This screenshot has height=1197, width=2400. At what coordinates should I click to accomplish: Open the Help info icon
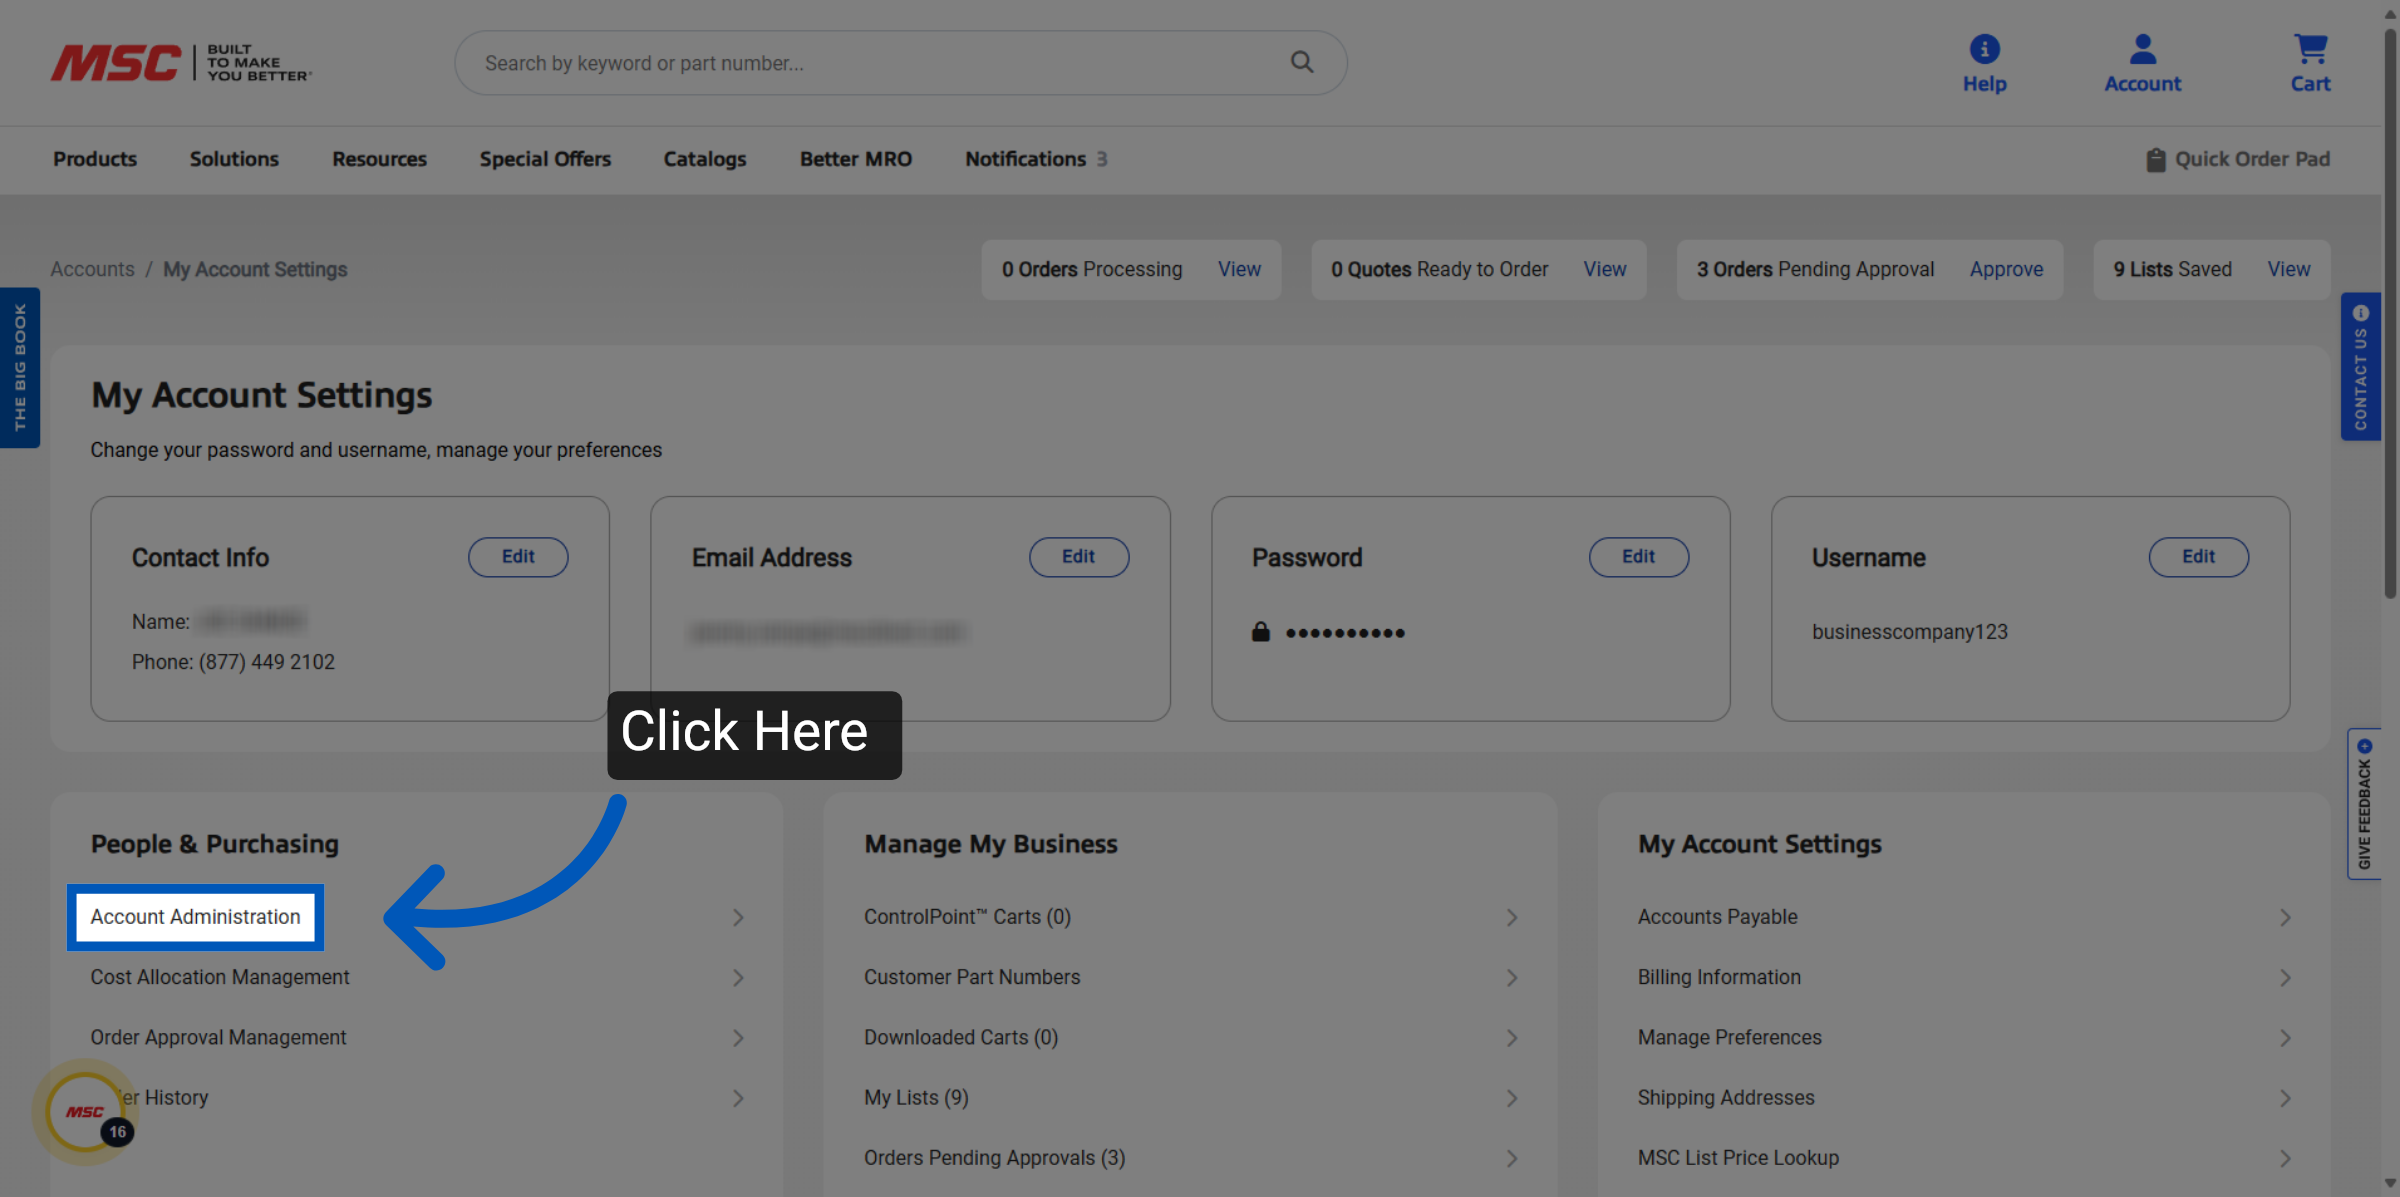click(x=1984, y=49)
